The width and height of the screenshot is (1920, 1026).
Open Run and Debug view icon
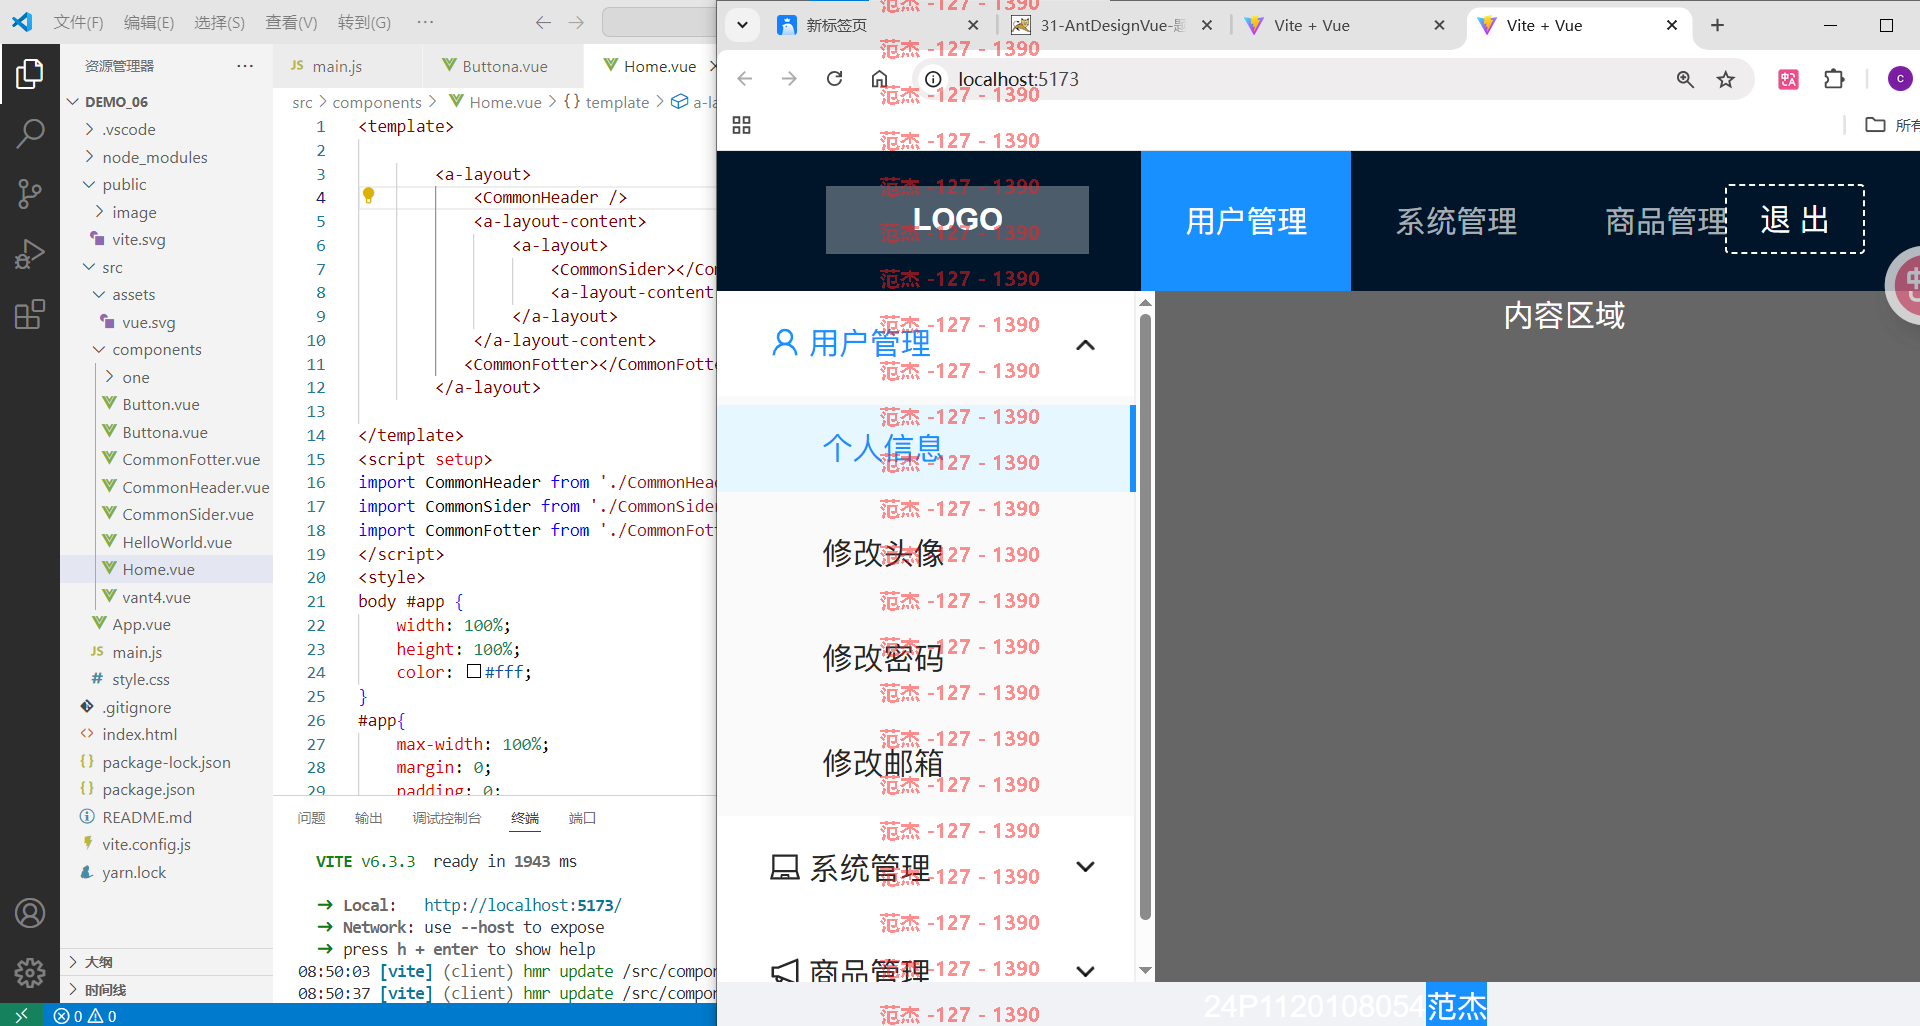(30, 254)
